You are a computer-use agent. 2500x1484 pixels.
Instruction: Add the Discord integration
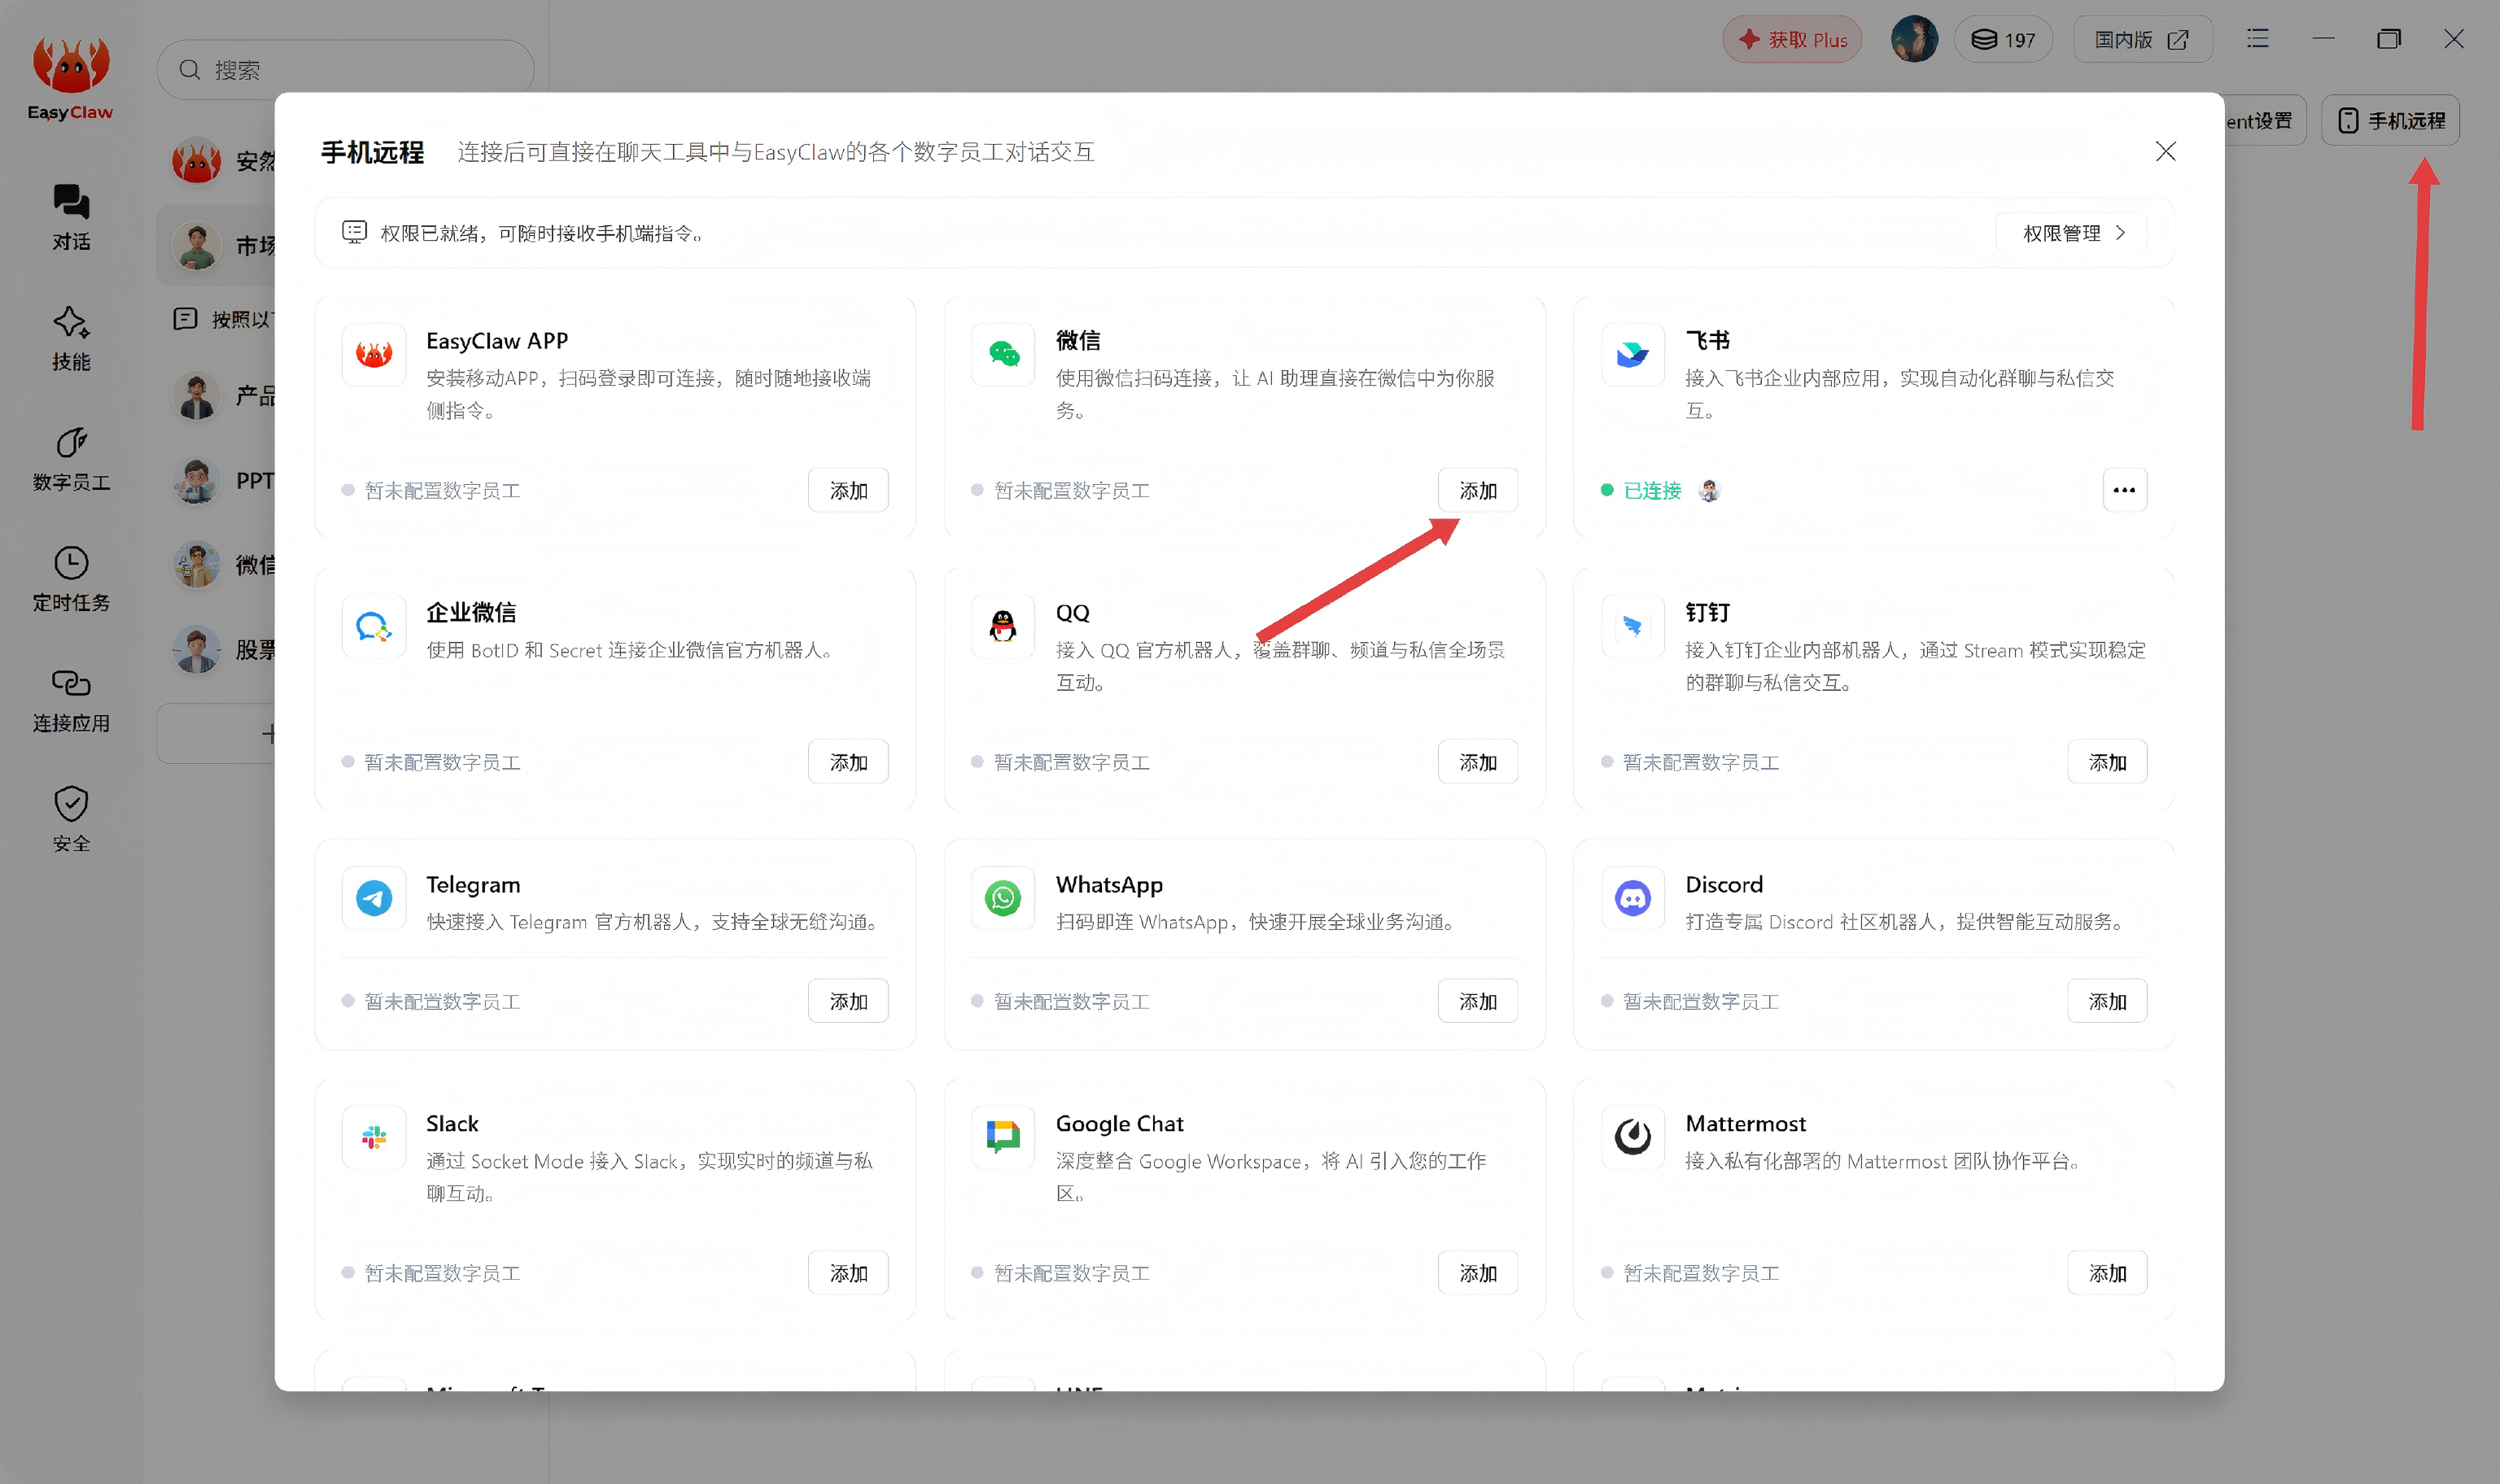[2107, 1001]
